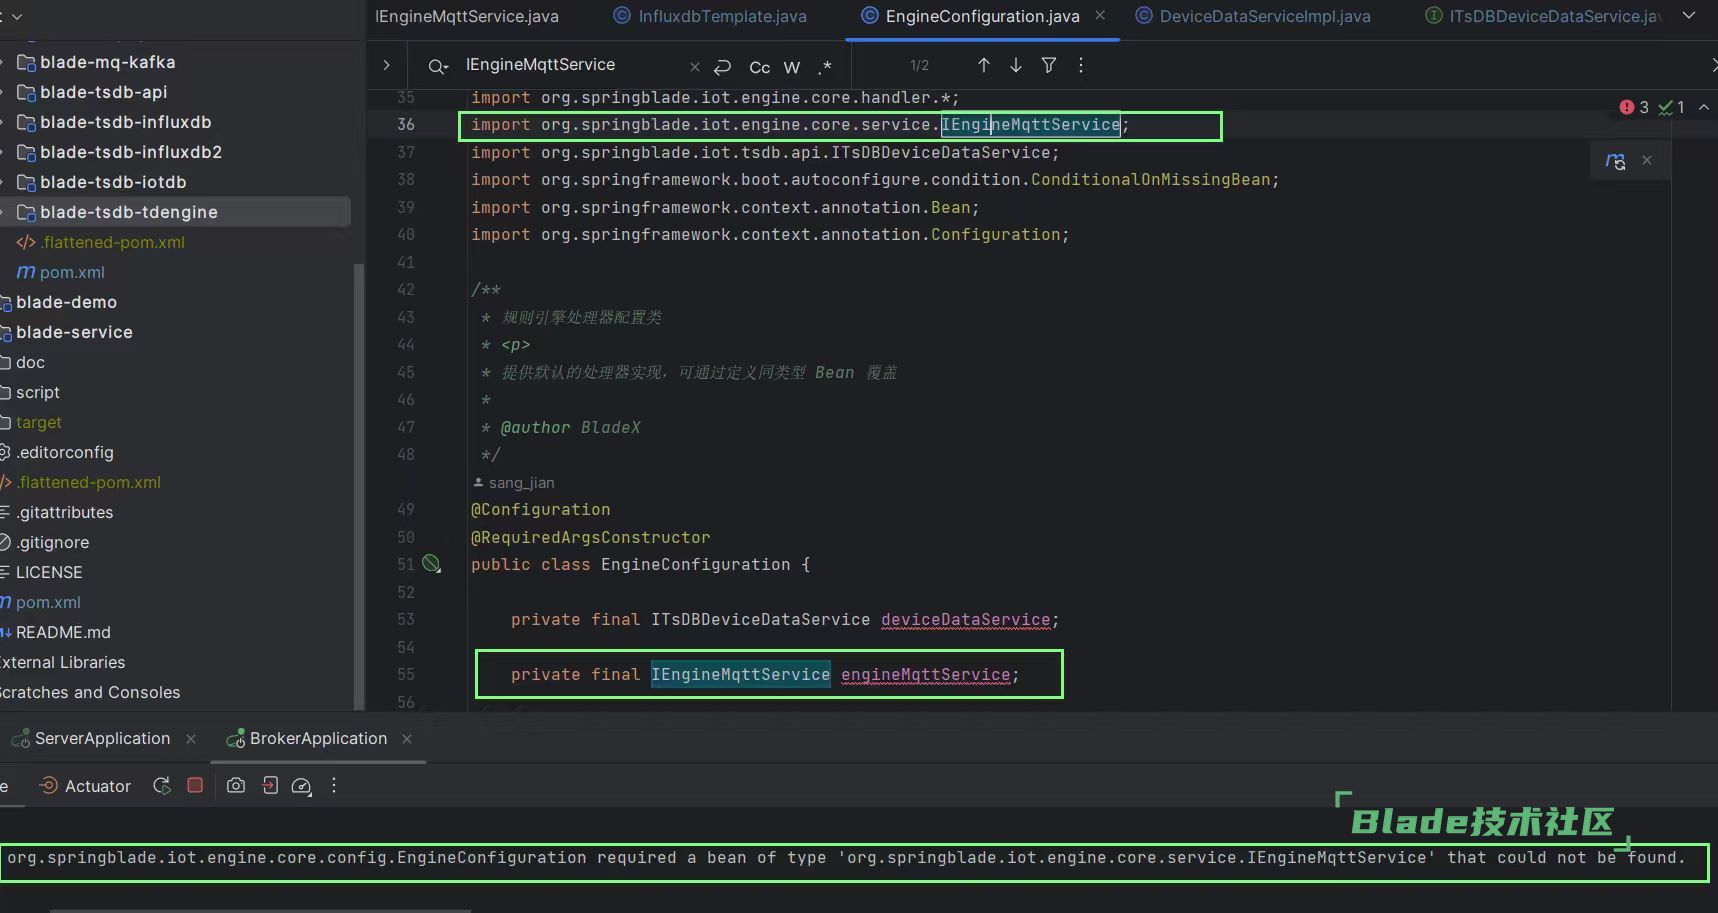Enable Regex search option
This screenshot has height=913, width=1718.
[x=824, y=67]
